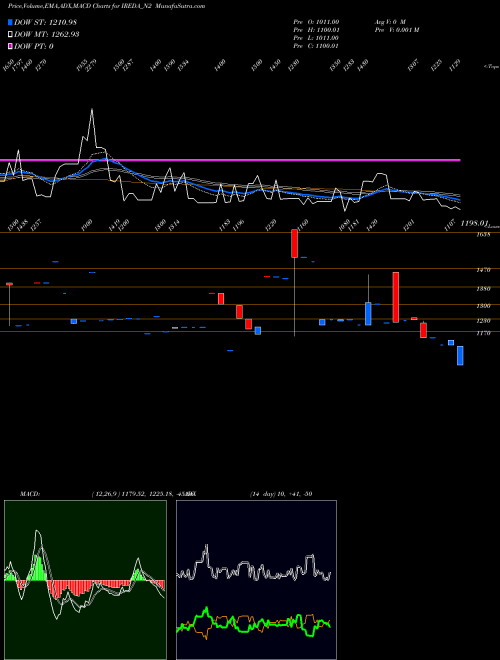This screenshot has height=660, width=500.
Task: Click the '1198.01' current price label
Action: coord(474,224)
